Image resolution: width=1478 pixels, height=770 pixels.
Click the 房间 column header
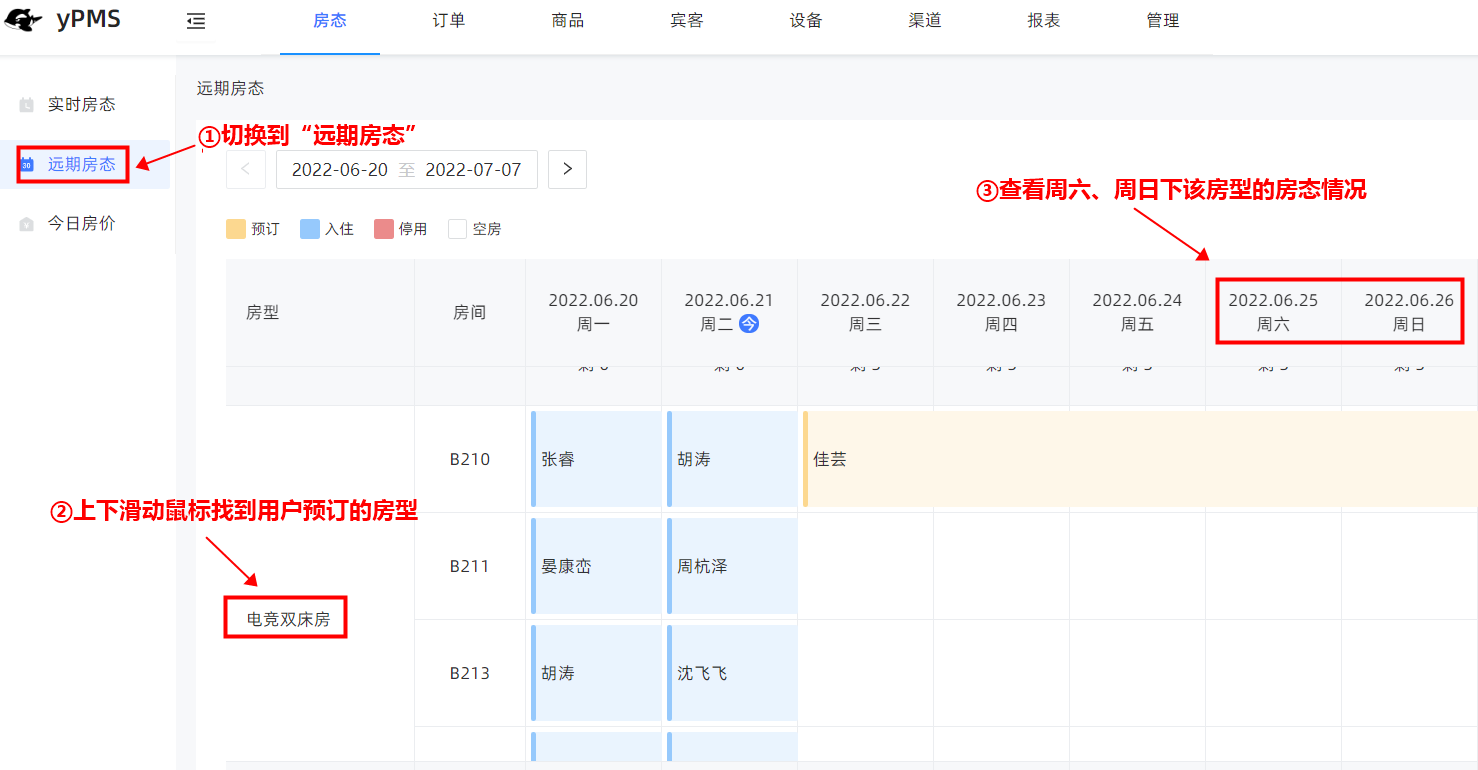tap(470, 313)
